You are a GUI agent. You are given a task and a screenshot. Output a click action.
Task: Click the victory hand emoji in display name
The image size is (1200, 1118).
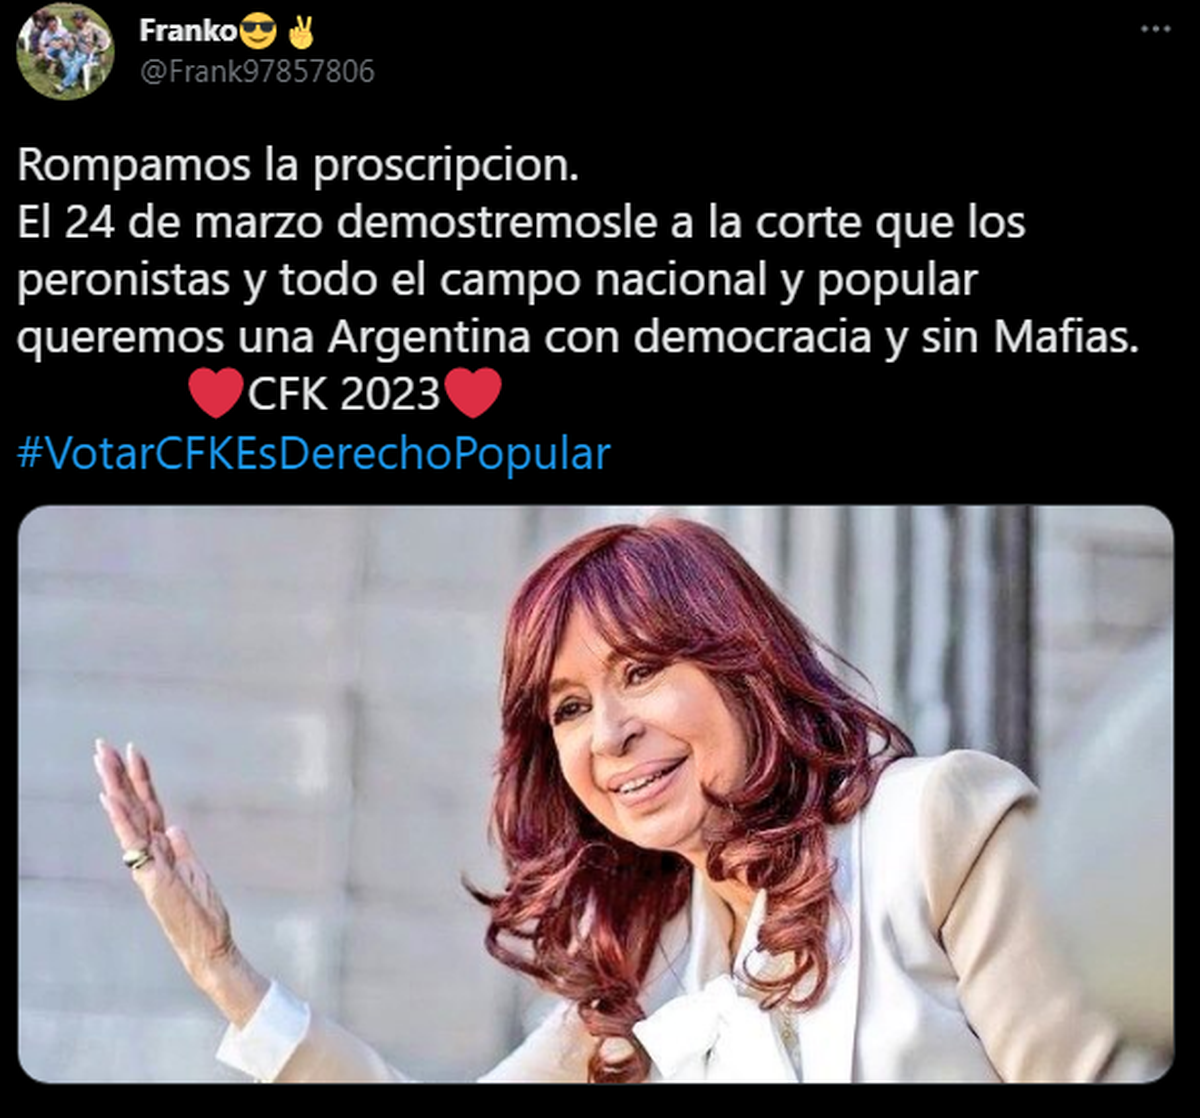point(301,31)
